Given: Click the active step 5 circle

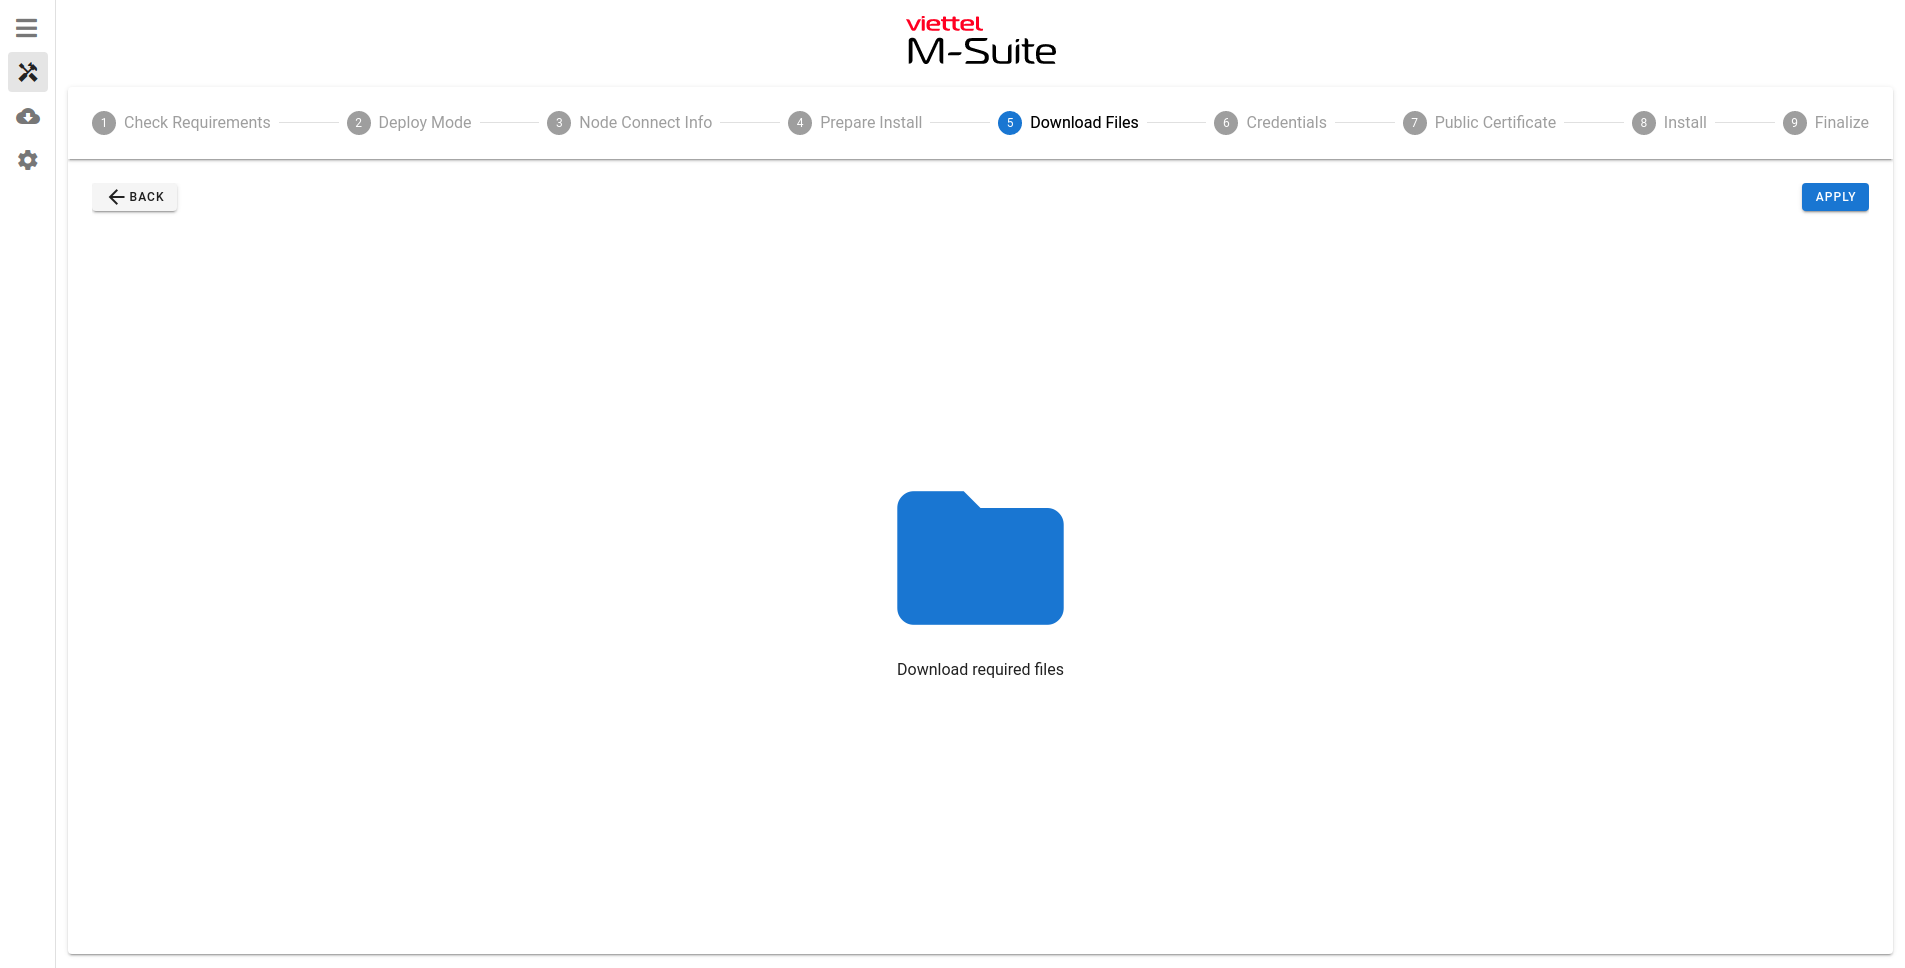Looking at the screenshot, I should (x=1010, y=123).
